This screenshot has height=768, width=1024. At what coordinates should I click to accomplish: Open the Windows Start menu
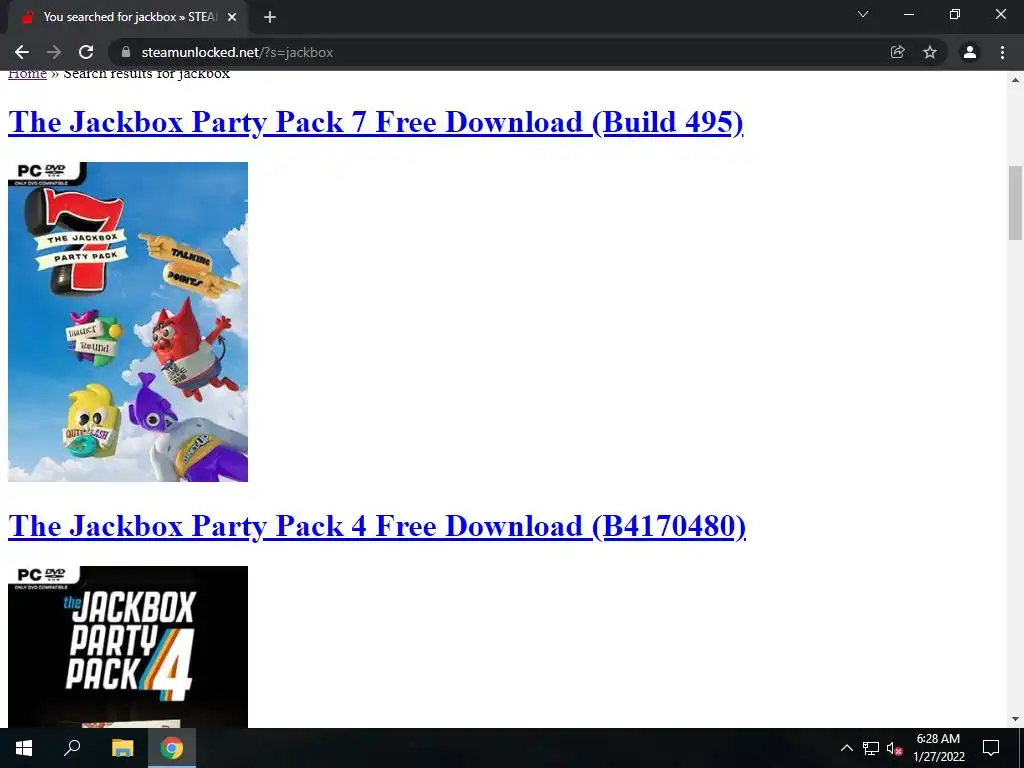24,748
